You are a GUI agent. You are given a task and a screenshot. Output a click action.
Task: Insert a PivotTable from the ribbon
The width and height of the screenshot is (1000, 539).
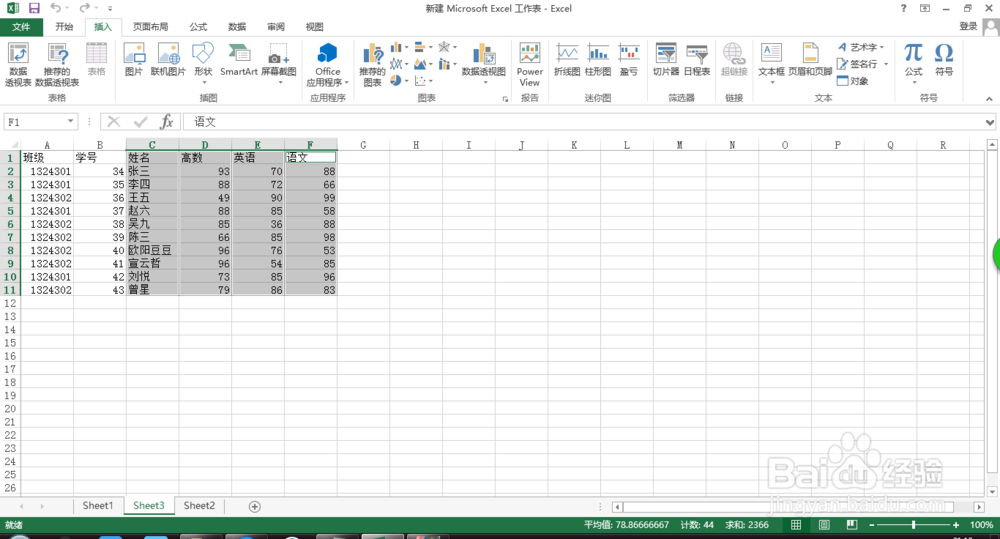(18, 64)
